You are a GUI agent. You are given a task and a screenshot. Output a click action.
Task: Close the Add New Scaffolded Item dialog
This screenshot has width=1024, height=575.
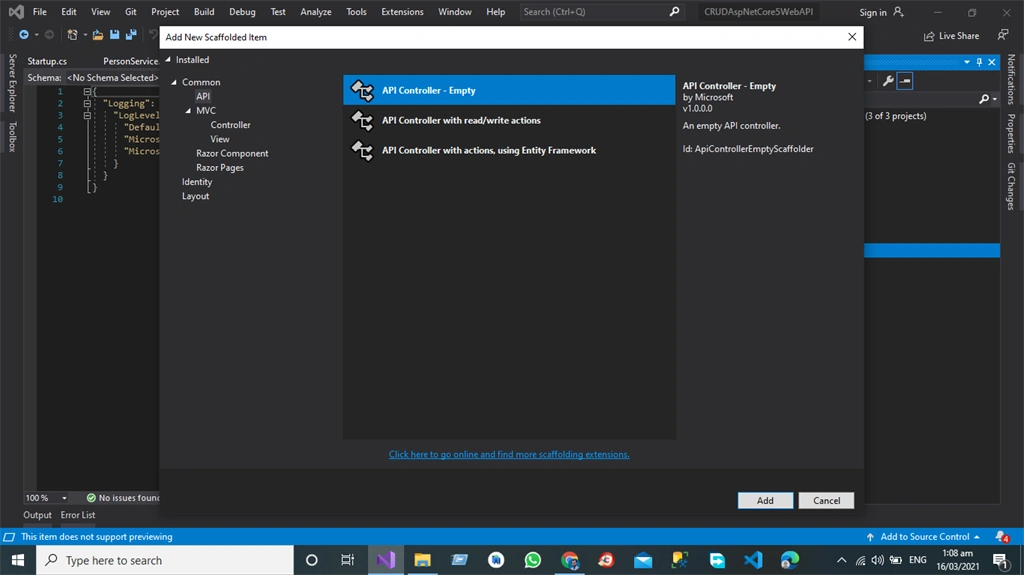[852, 37]
